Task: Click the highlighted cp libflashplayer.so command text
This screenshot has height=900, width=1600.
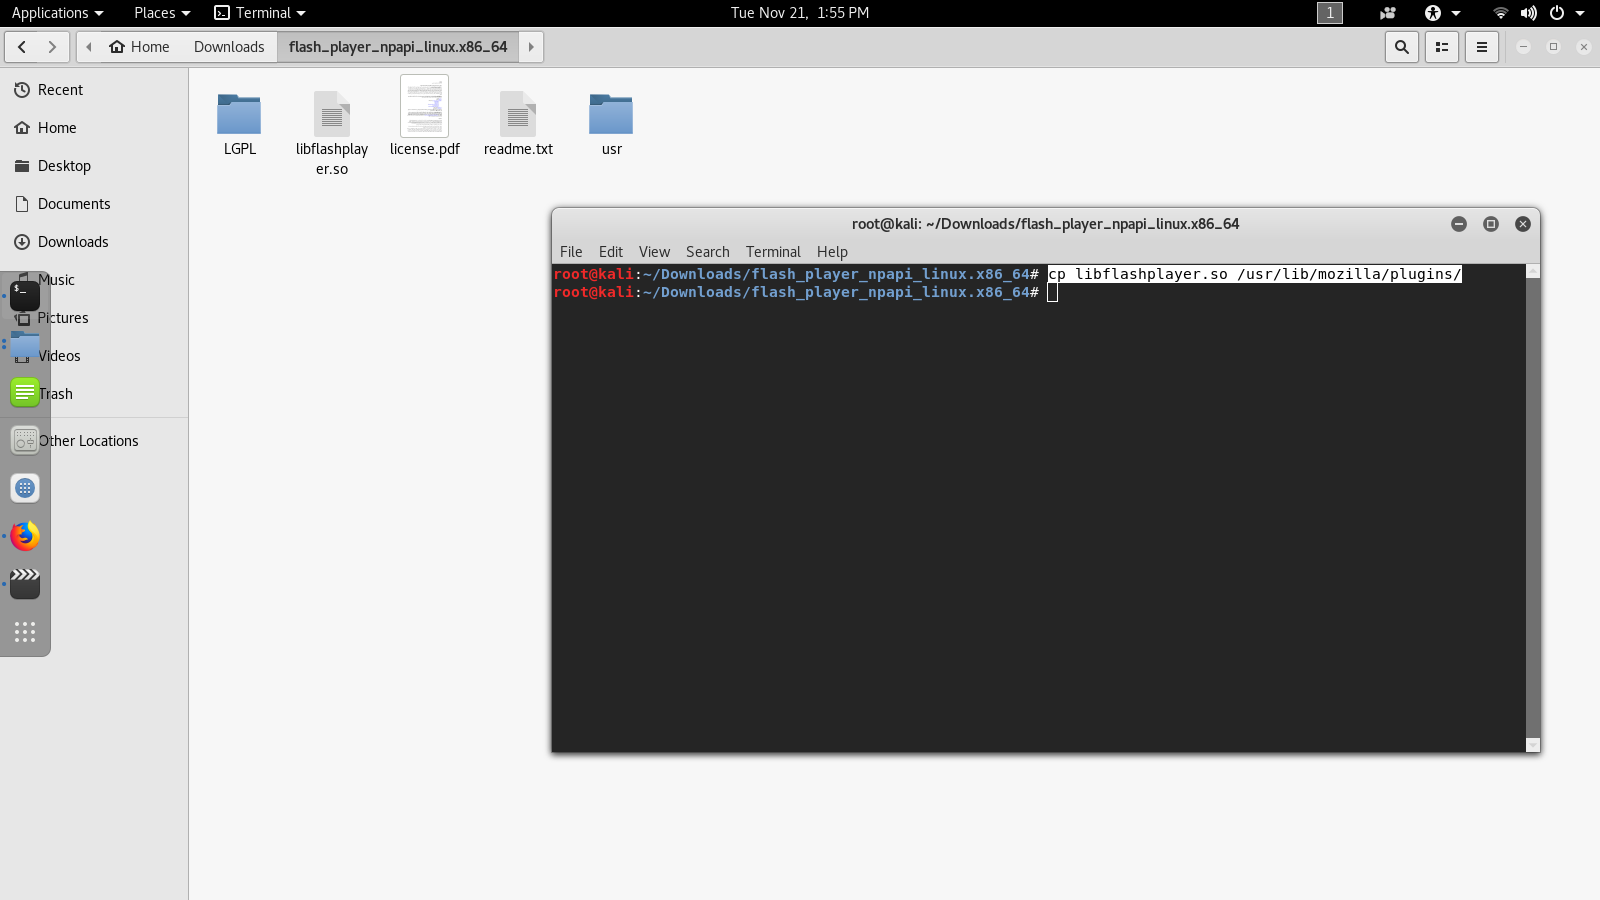Action: [1255, 274]
